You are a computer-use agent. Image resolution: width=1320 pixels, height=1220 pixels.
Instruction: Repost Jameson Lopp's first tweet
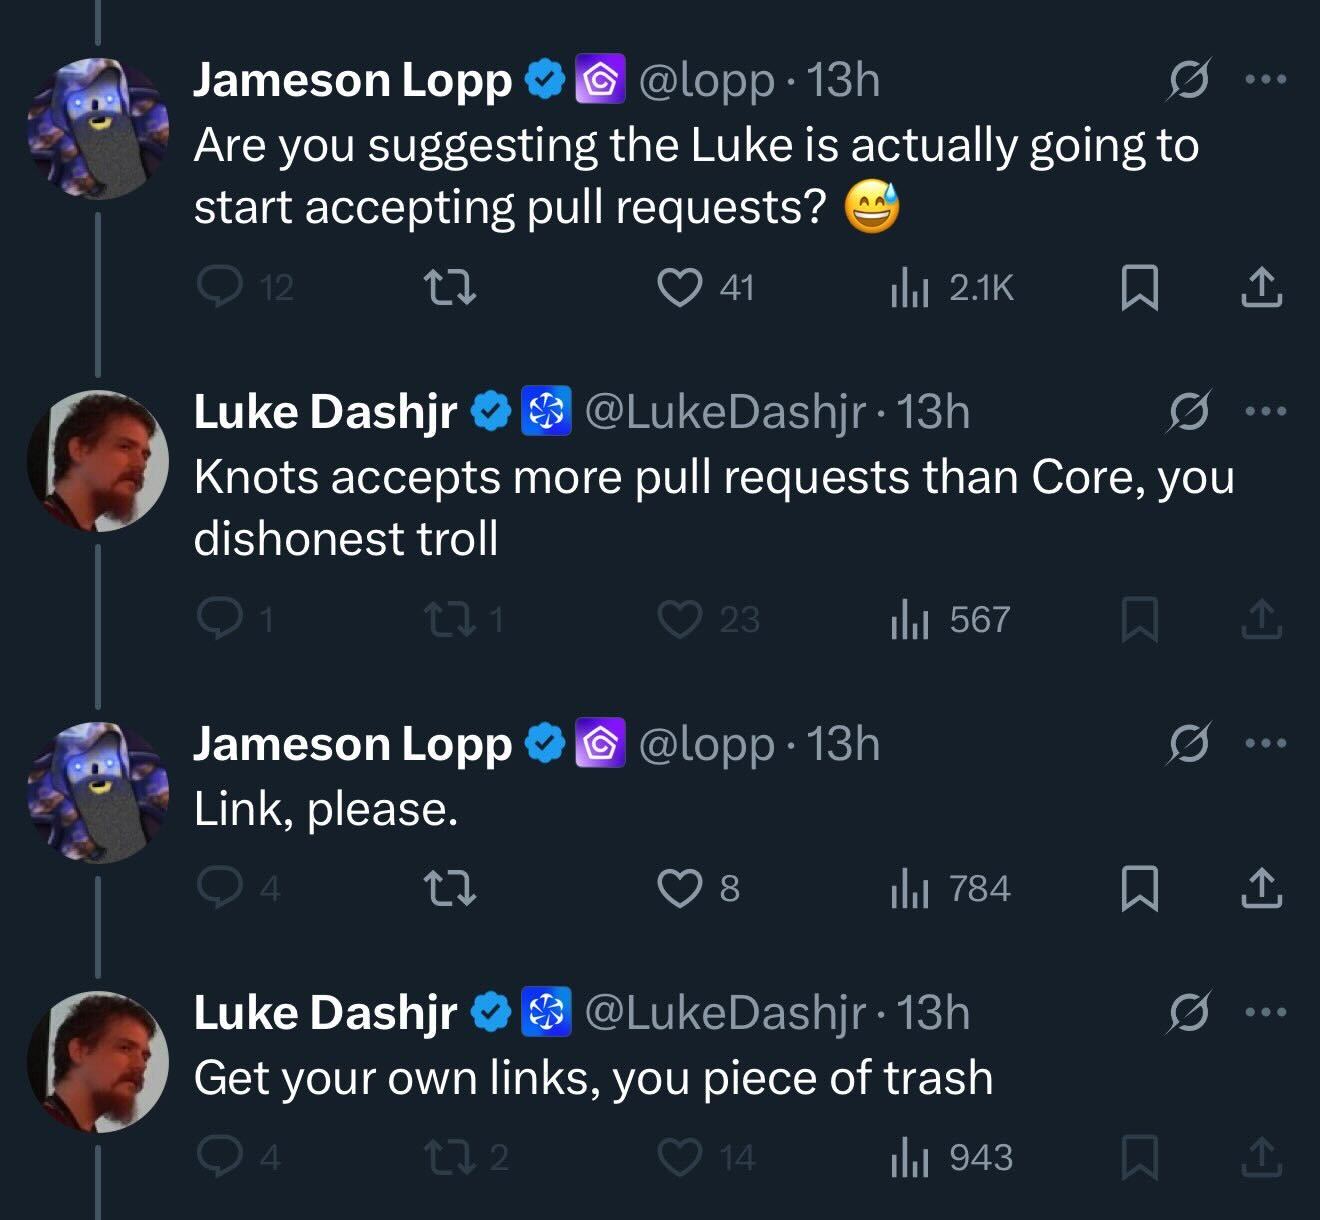click(451, 288)
